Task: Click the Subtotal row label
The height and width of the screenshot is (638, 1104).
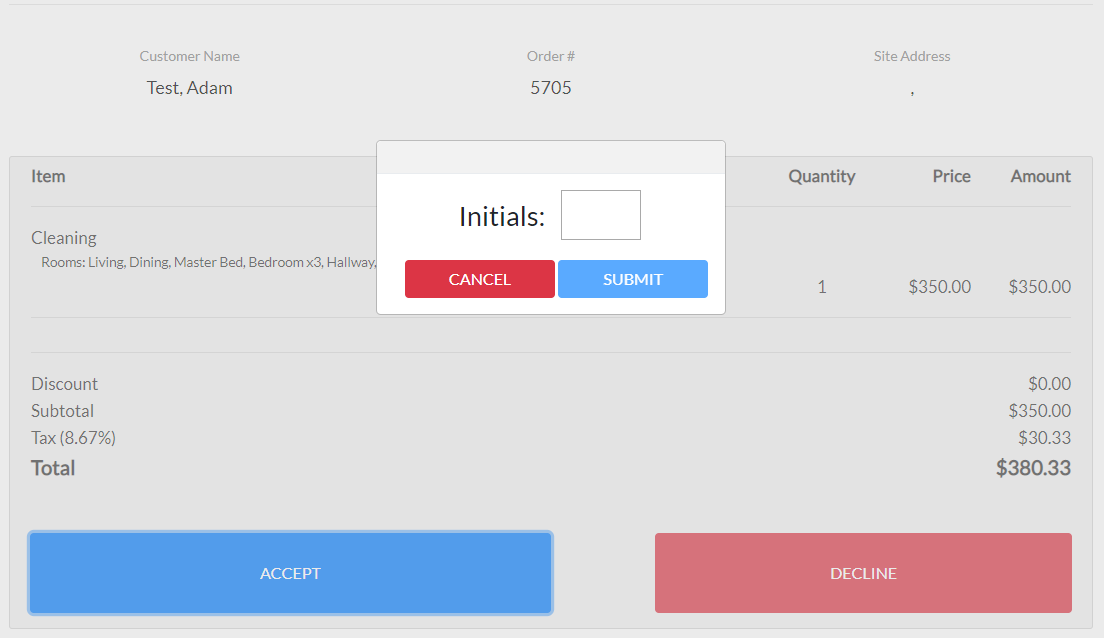Action: [62, 411]
